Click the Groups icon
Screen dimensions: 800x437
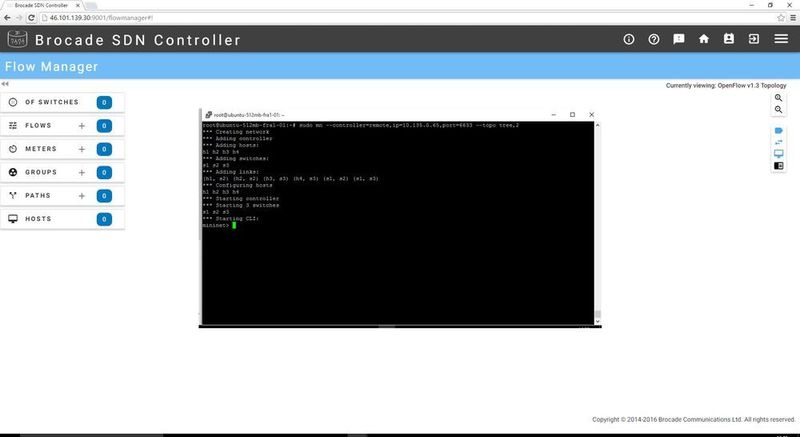(13, 172)
